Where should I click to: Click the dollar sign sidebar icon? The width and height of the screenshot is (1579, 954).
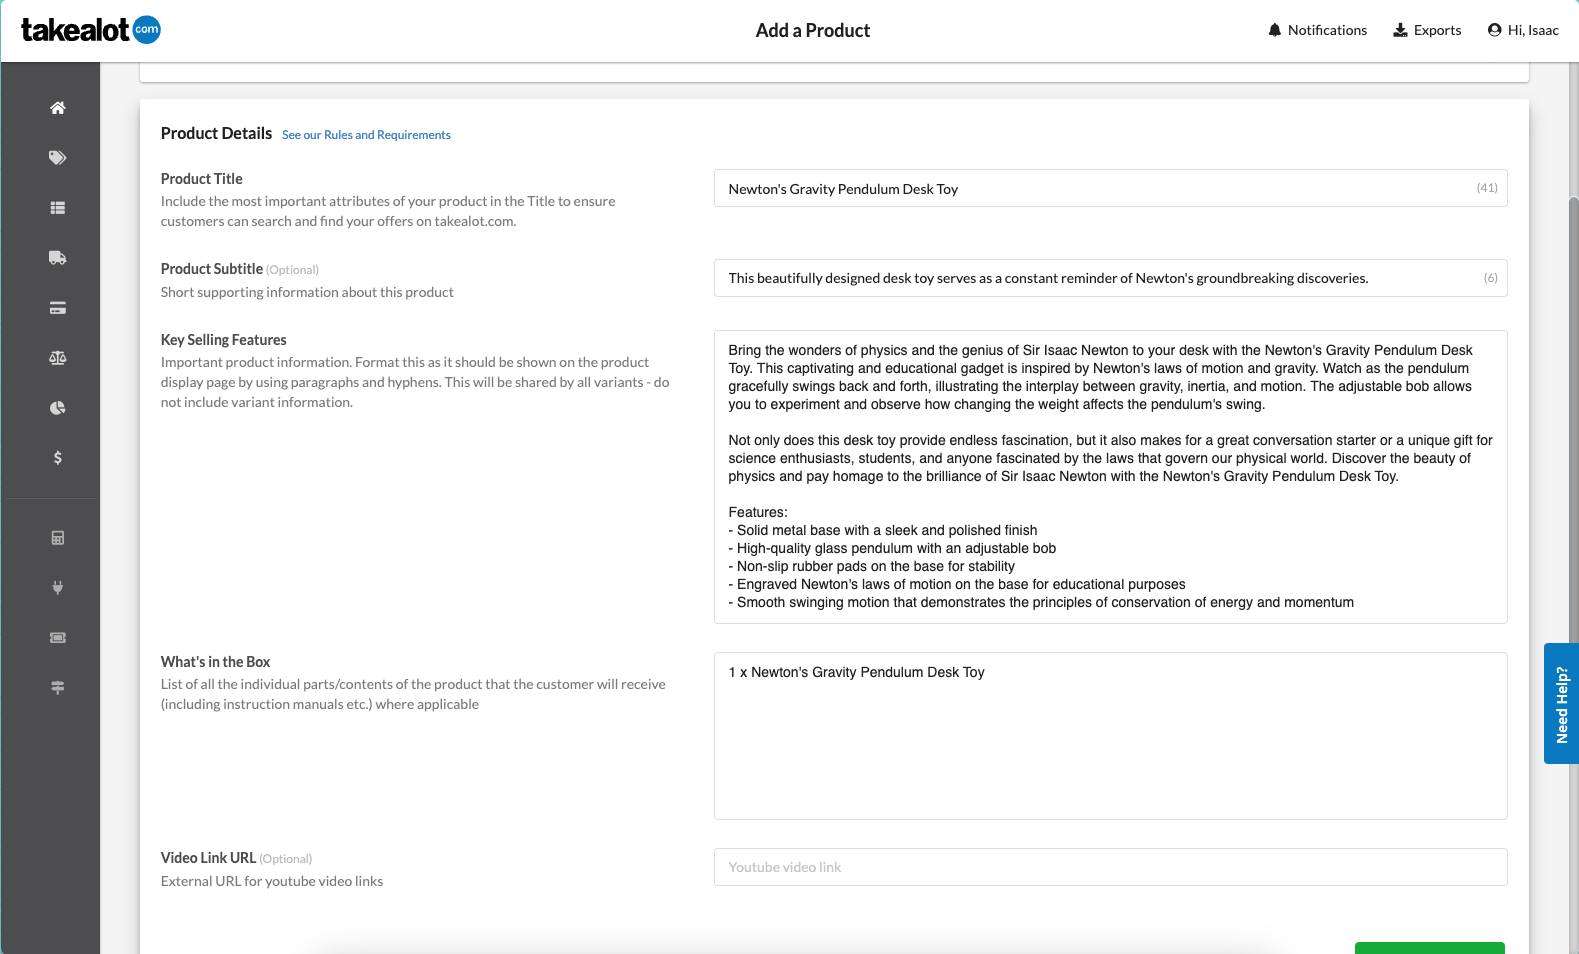[58, 458]
